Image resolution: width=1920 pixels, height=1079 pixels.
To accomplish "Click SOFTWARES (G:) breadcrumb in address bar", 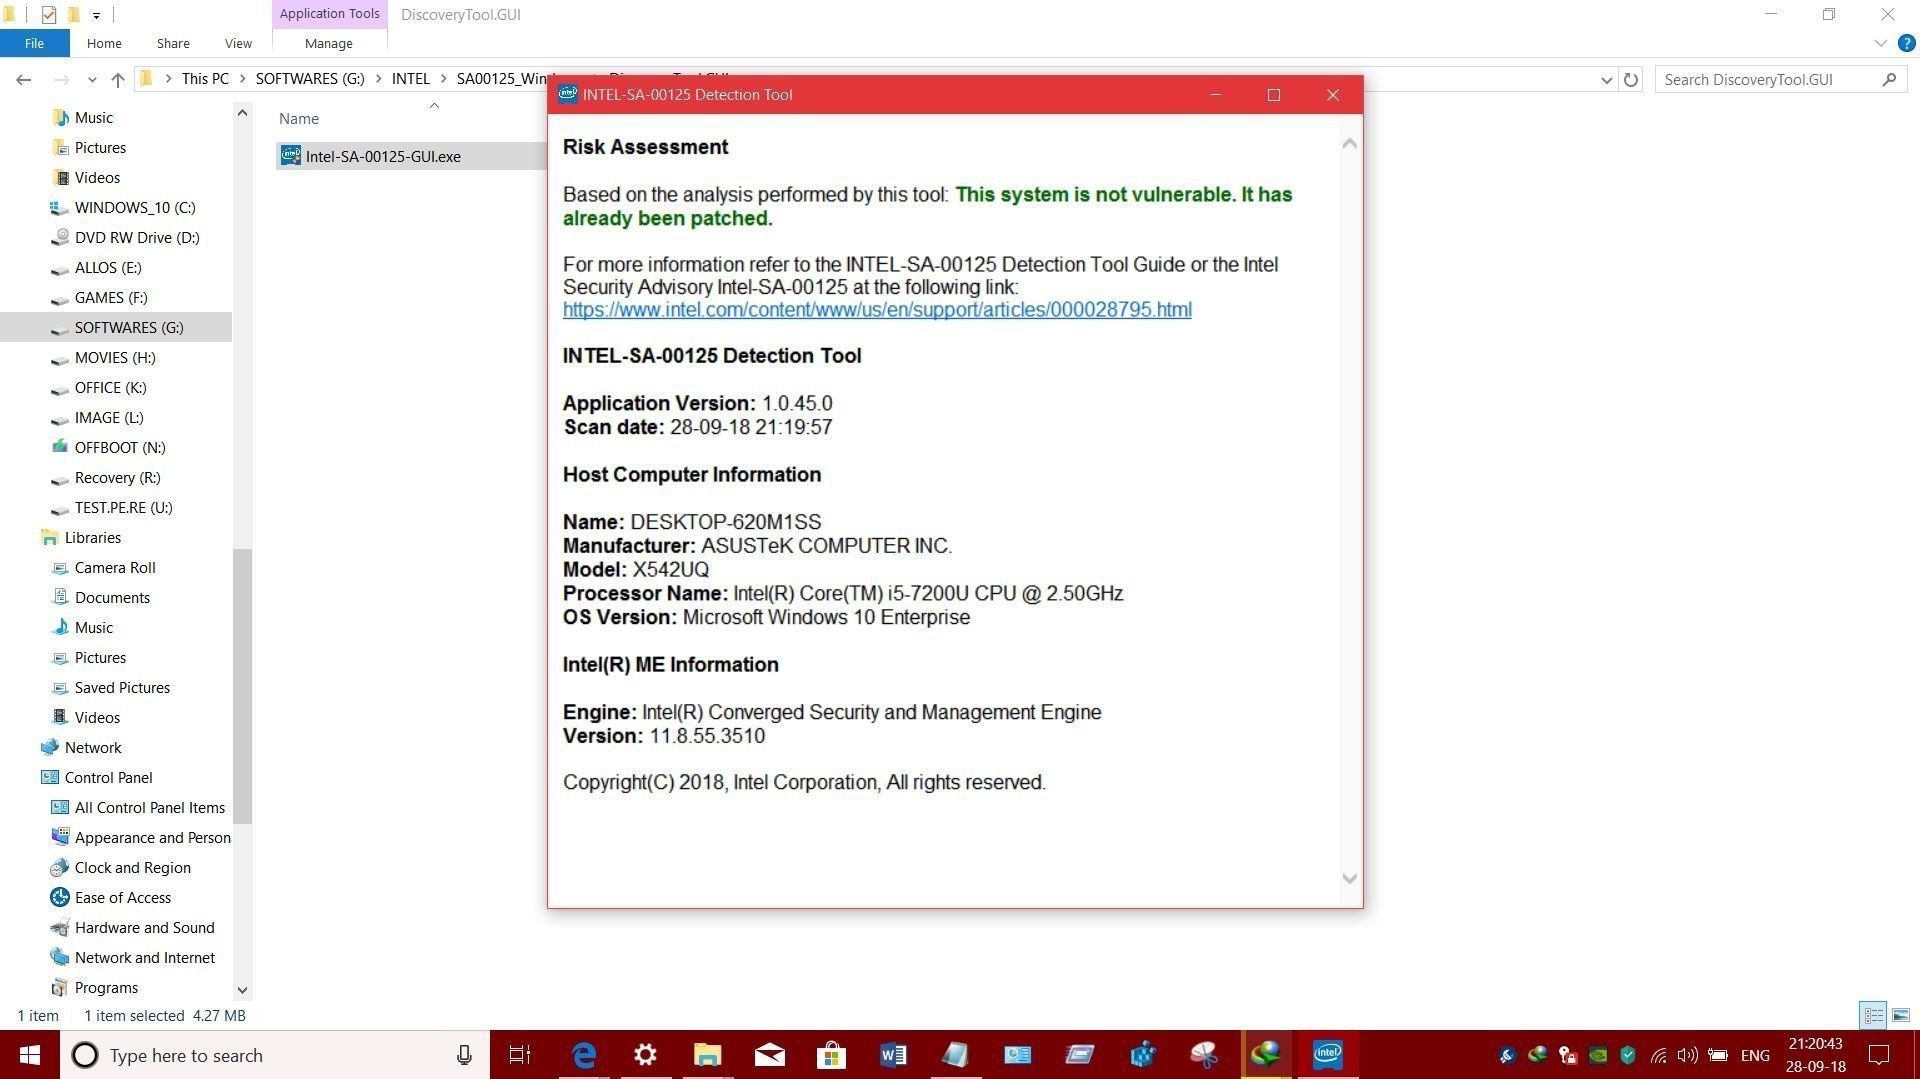I will tap(310, 79).
